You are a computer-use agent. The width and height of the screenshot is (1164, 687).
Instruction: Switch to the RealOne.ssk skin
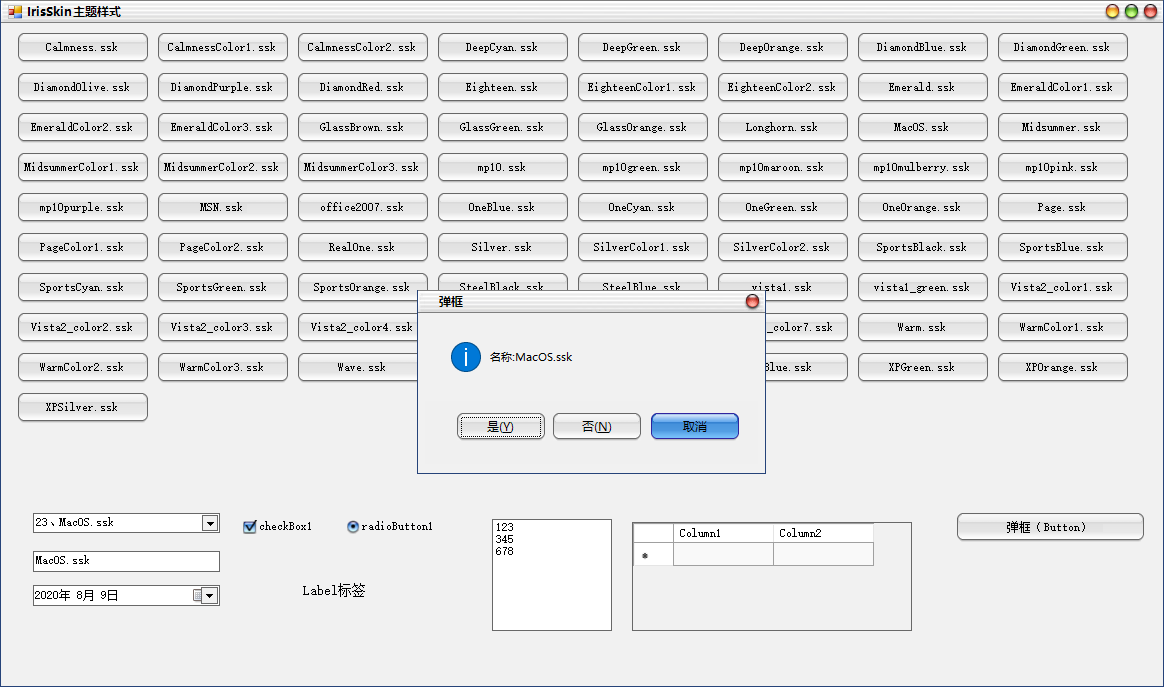[x=362, y=247]
